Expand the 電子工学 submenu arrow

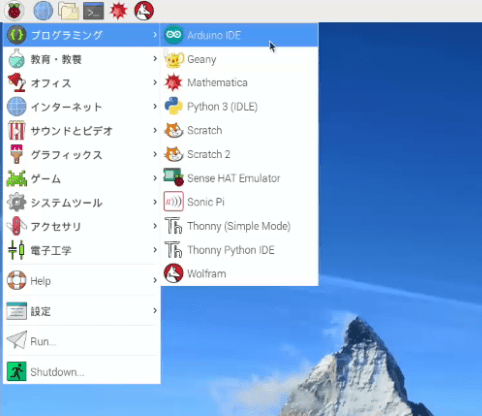tap(155, 250)
